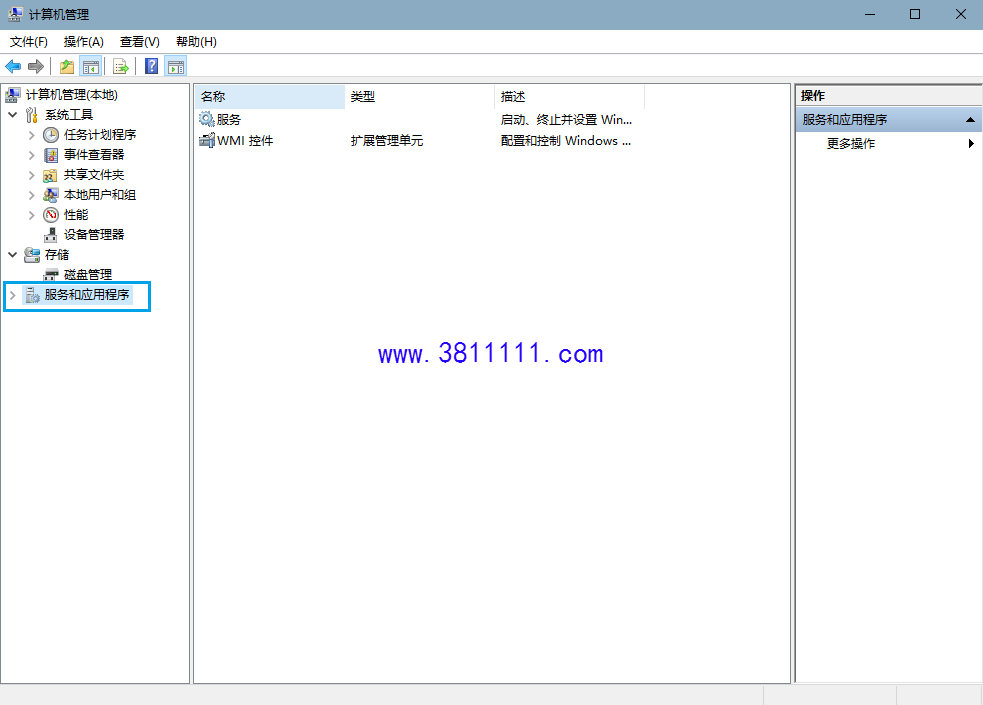Collapse the 存储 tree node

tap(13, 255)
